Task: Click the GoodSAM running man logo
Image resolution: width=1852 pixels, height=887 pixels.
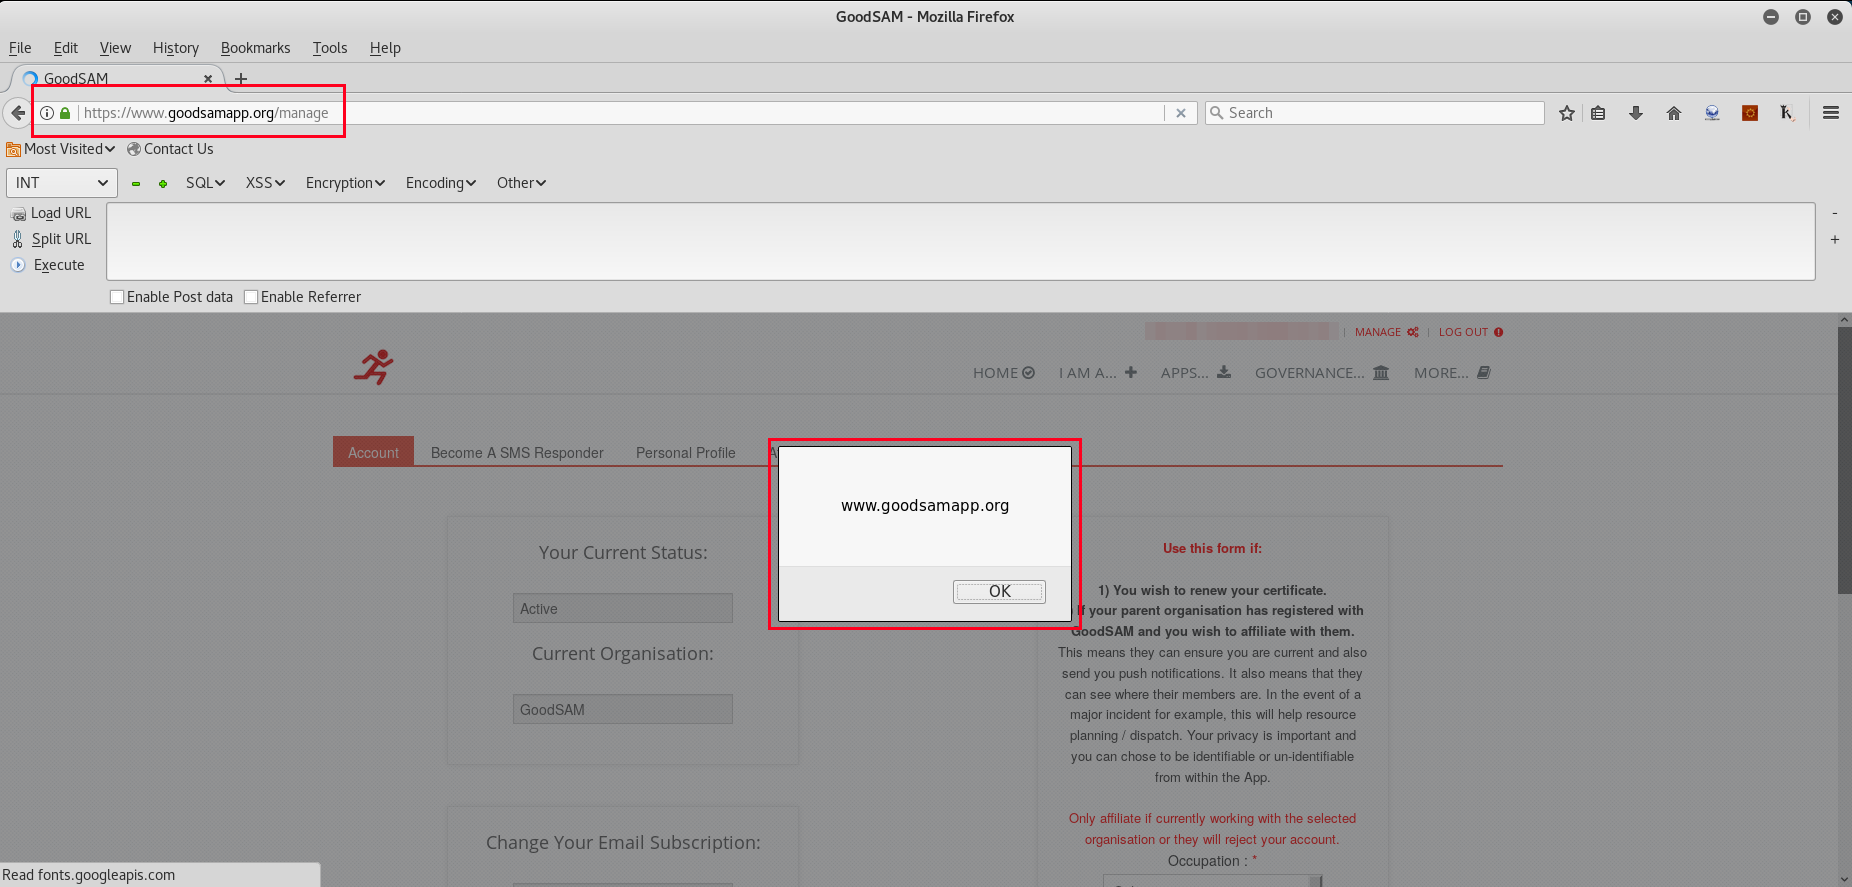Action: (374, 367)
